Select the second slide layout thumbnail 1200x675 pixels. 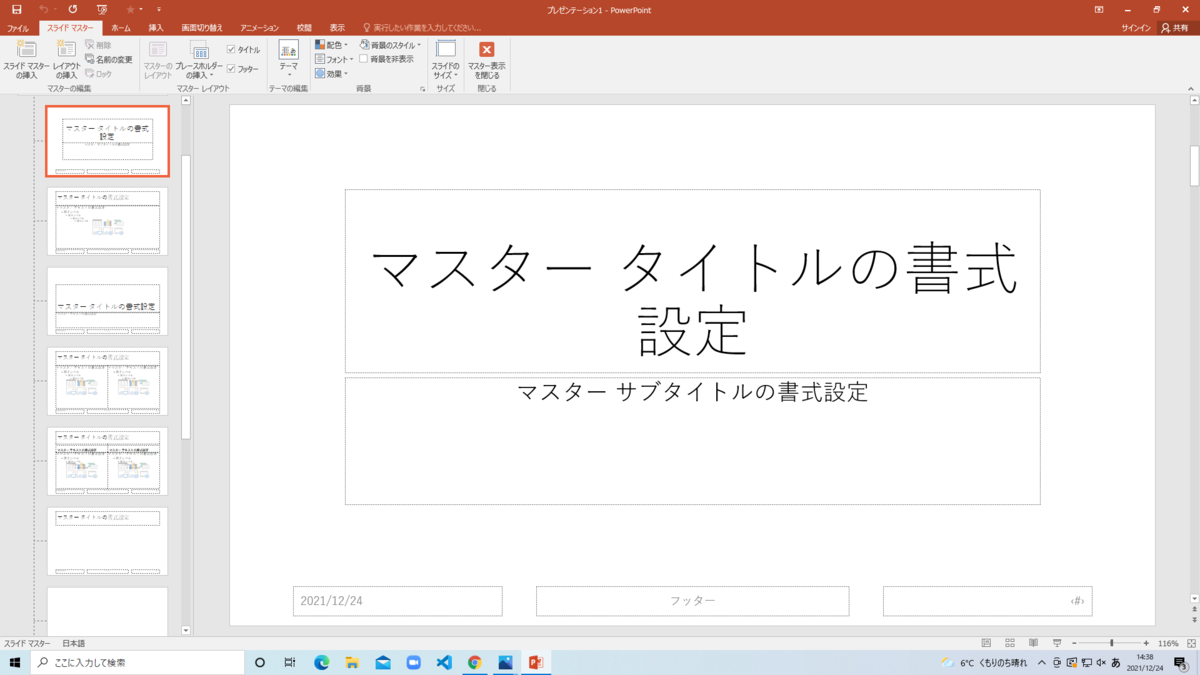107,221
